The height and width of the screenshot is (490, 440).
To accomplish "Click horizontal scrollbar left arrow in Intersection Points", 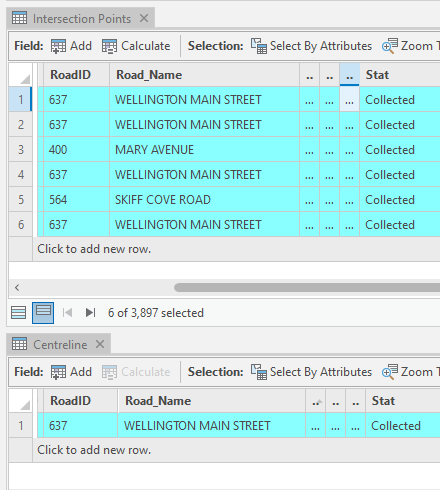I will pos(17,287).
